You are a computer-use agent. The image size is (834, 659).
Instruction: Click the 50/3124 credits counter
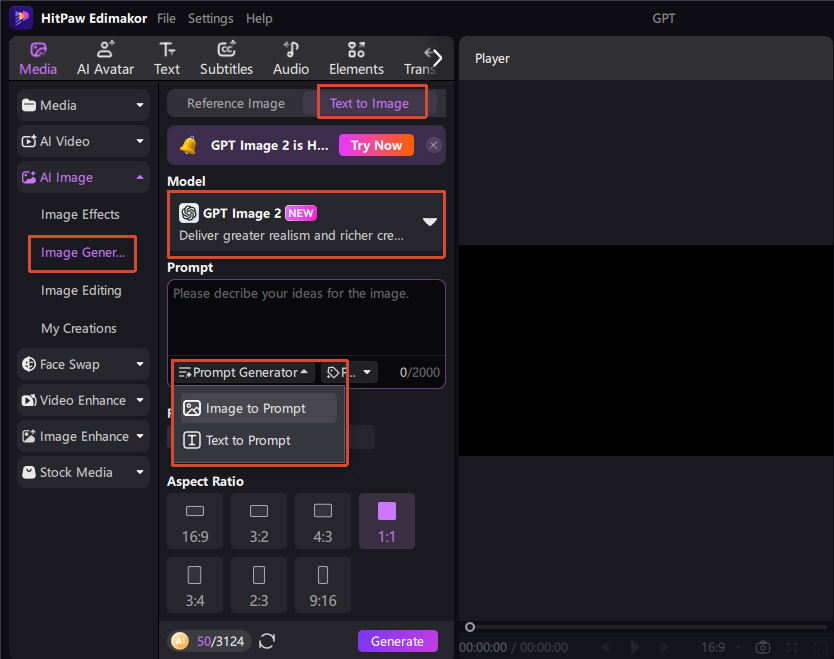coord(220,641)
